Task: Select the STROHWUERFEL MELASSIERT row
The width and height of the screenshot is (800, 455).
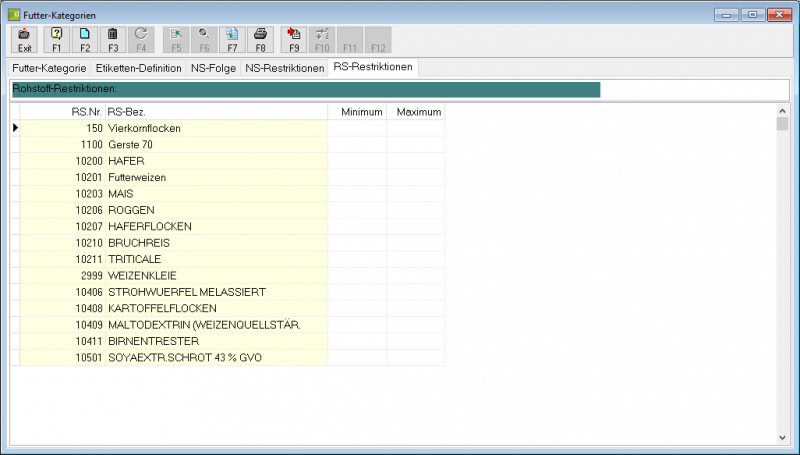Action: point(228,292)
